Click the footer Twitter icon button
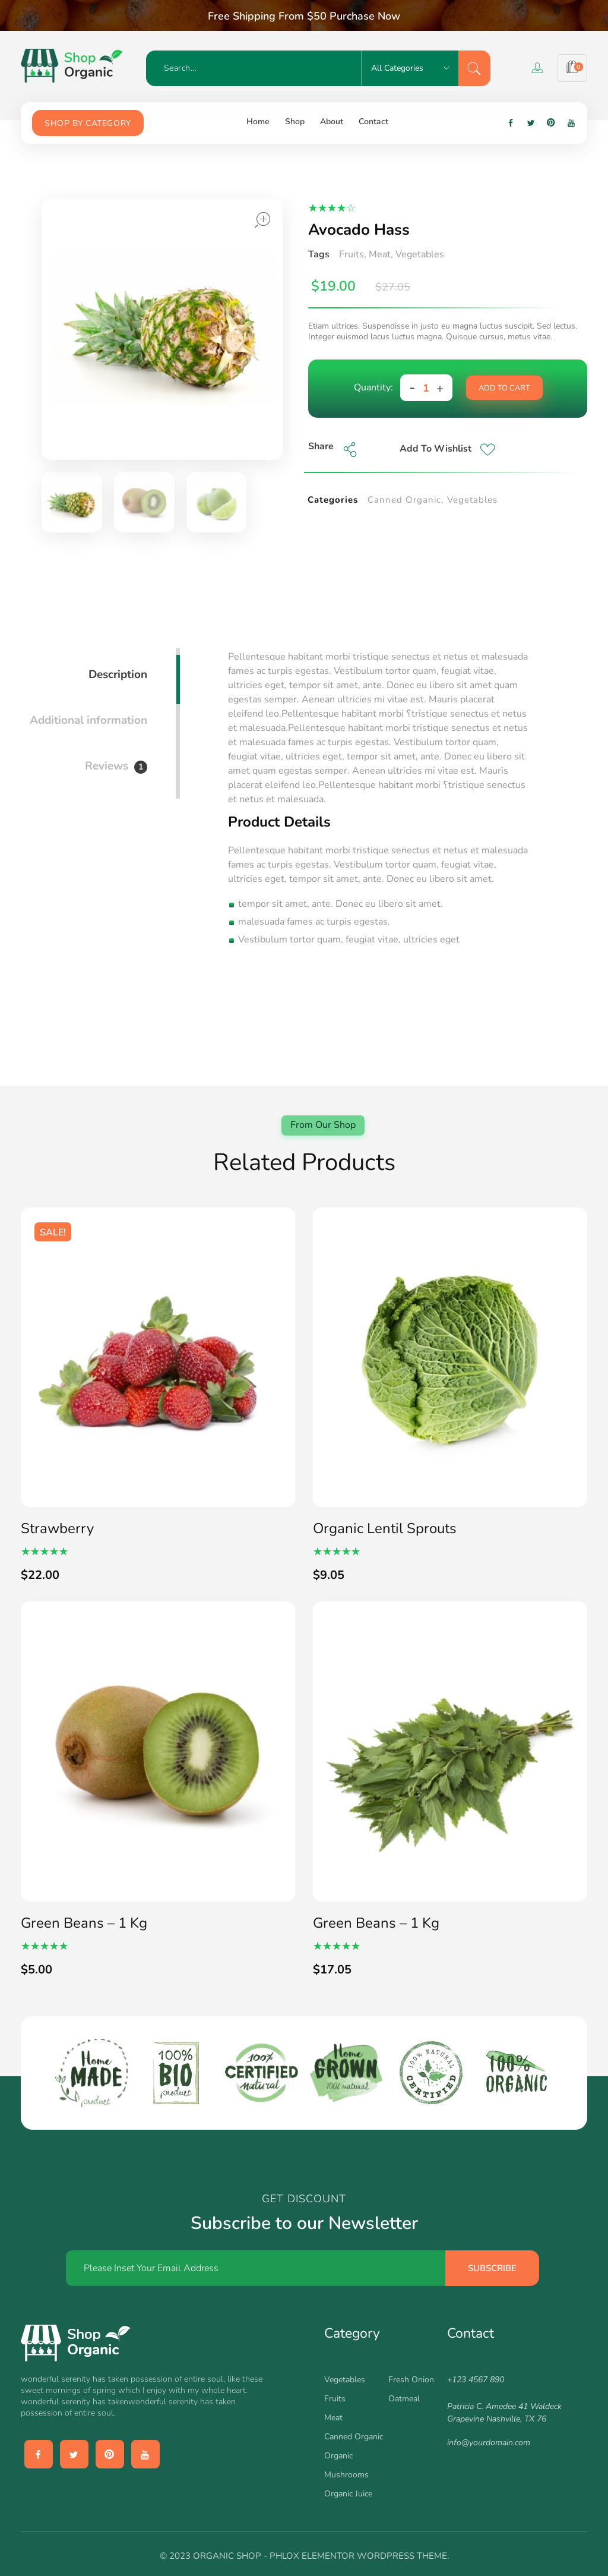 pyautogui.click(x=73, y=2454)
